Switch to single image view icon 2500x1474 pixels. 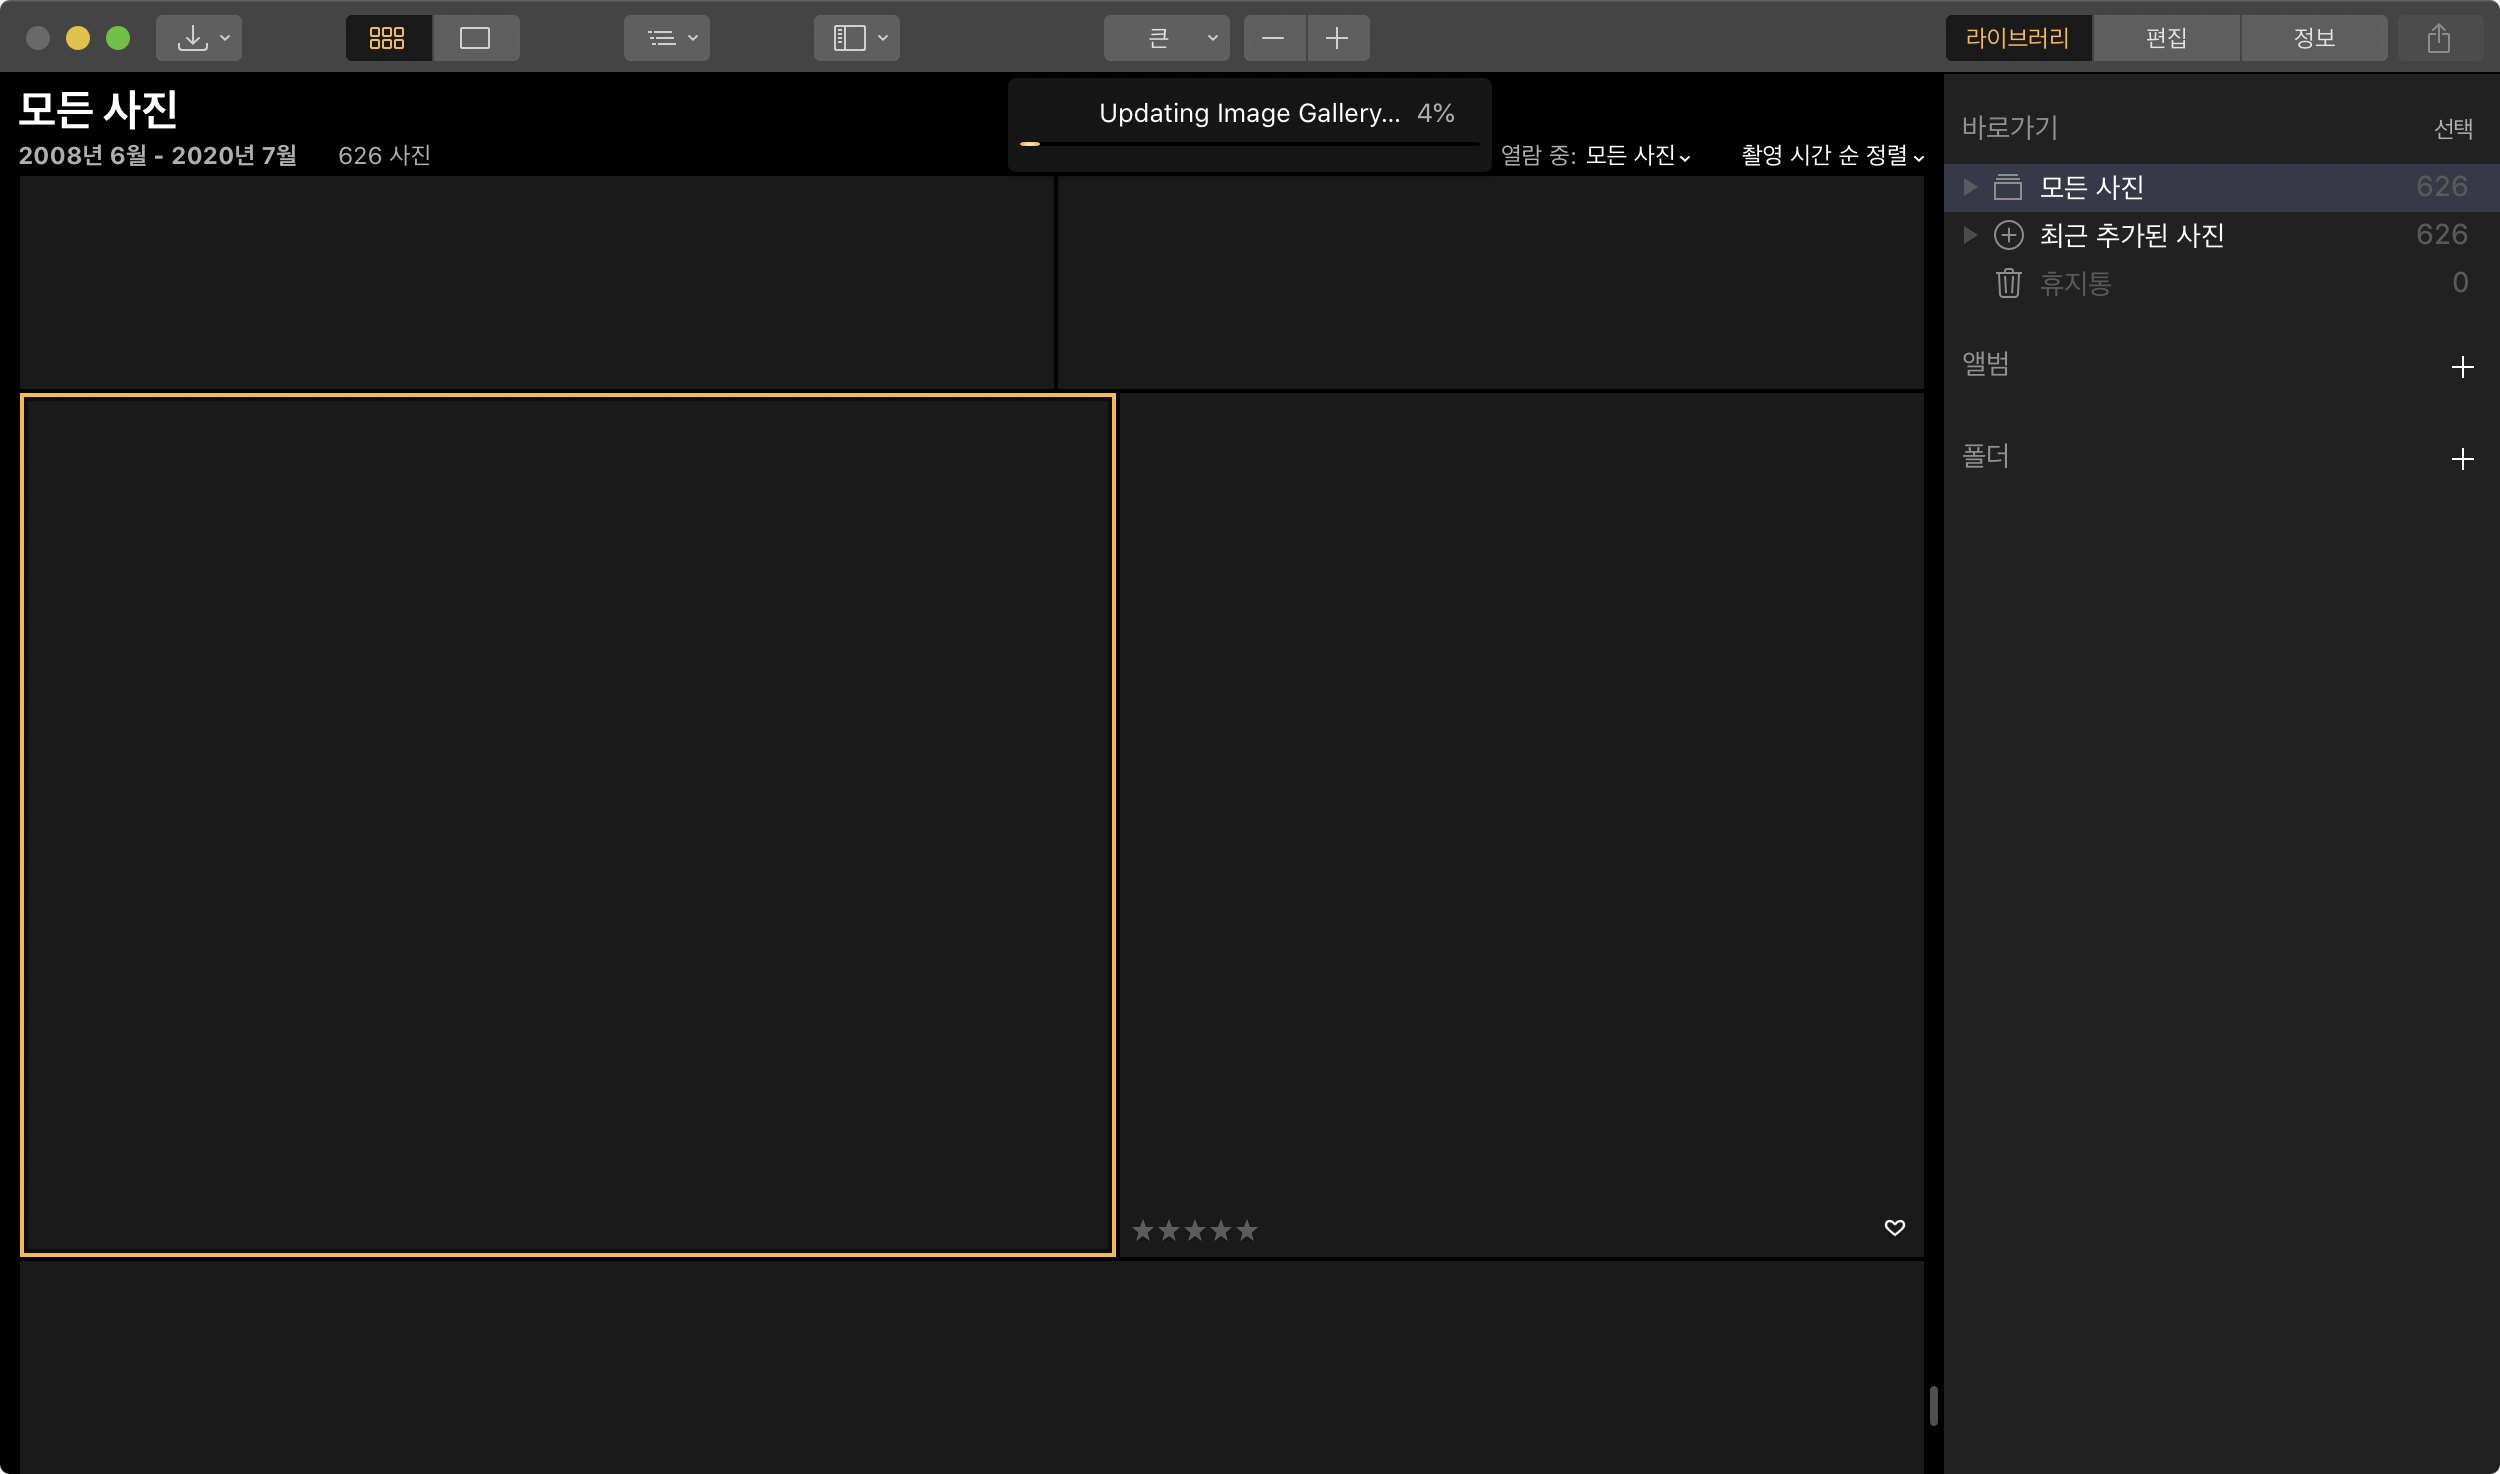click(475, 38)
